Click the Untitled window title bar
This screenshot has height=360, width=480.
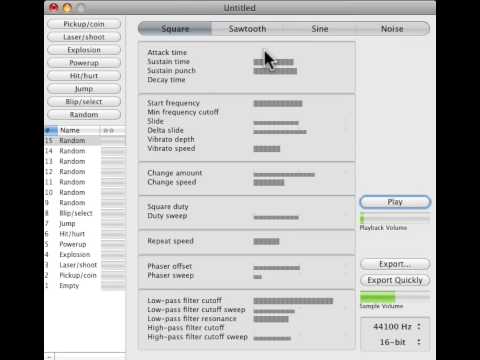click(x=240, y=7)
